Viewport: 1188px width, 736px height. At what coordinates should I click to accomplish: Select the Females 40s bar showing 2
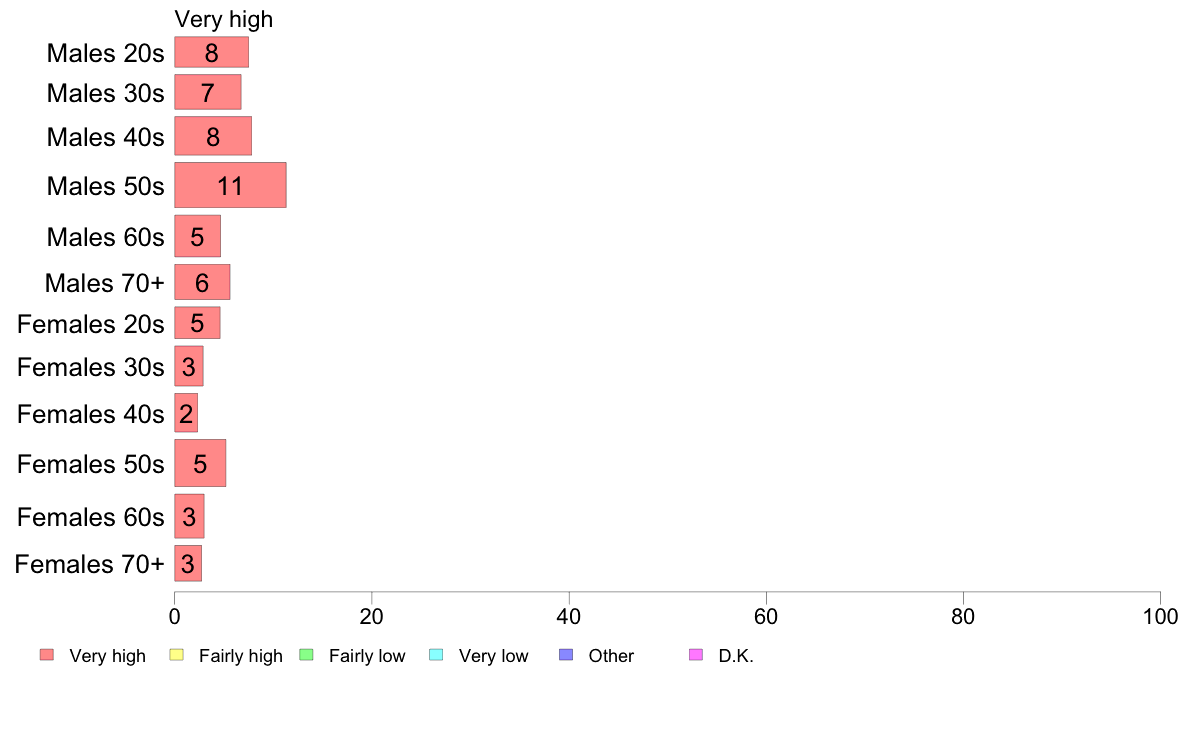(186, 413)
